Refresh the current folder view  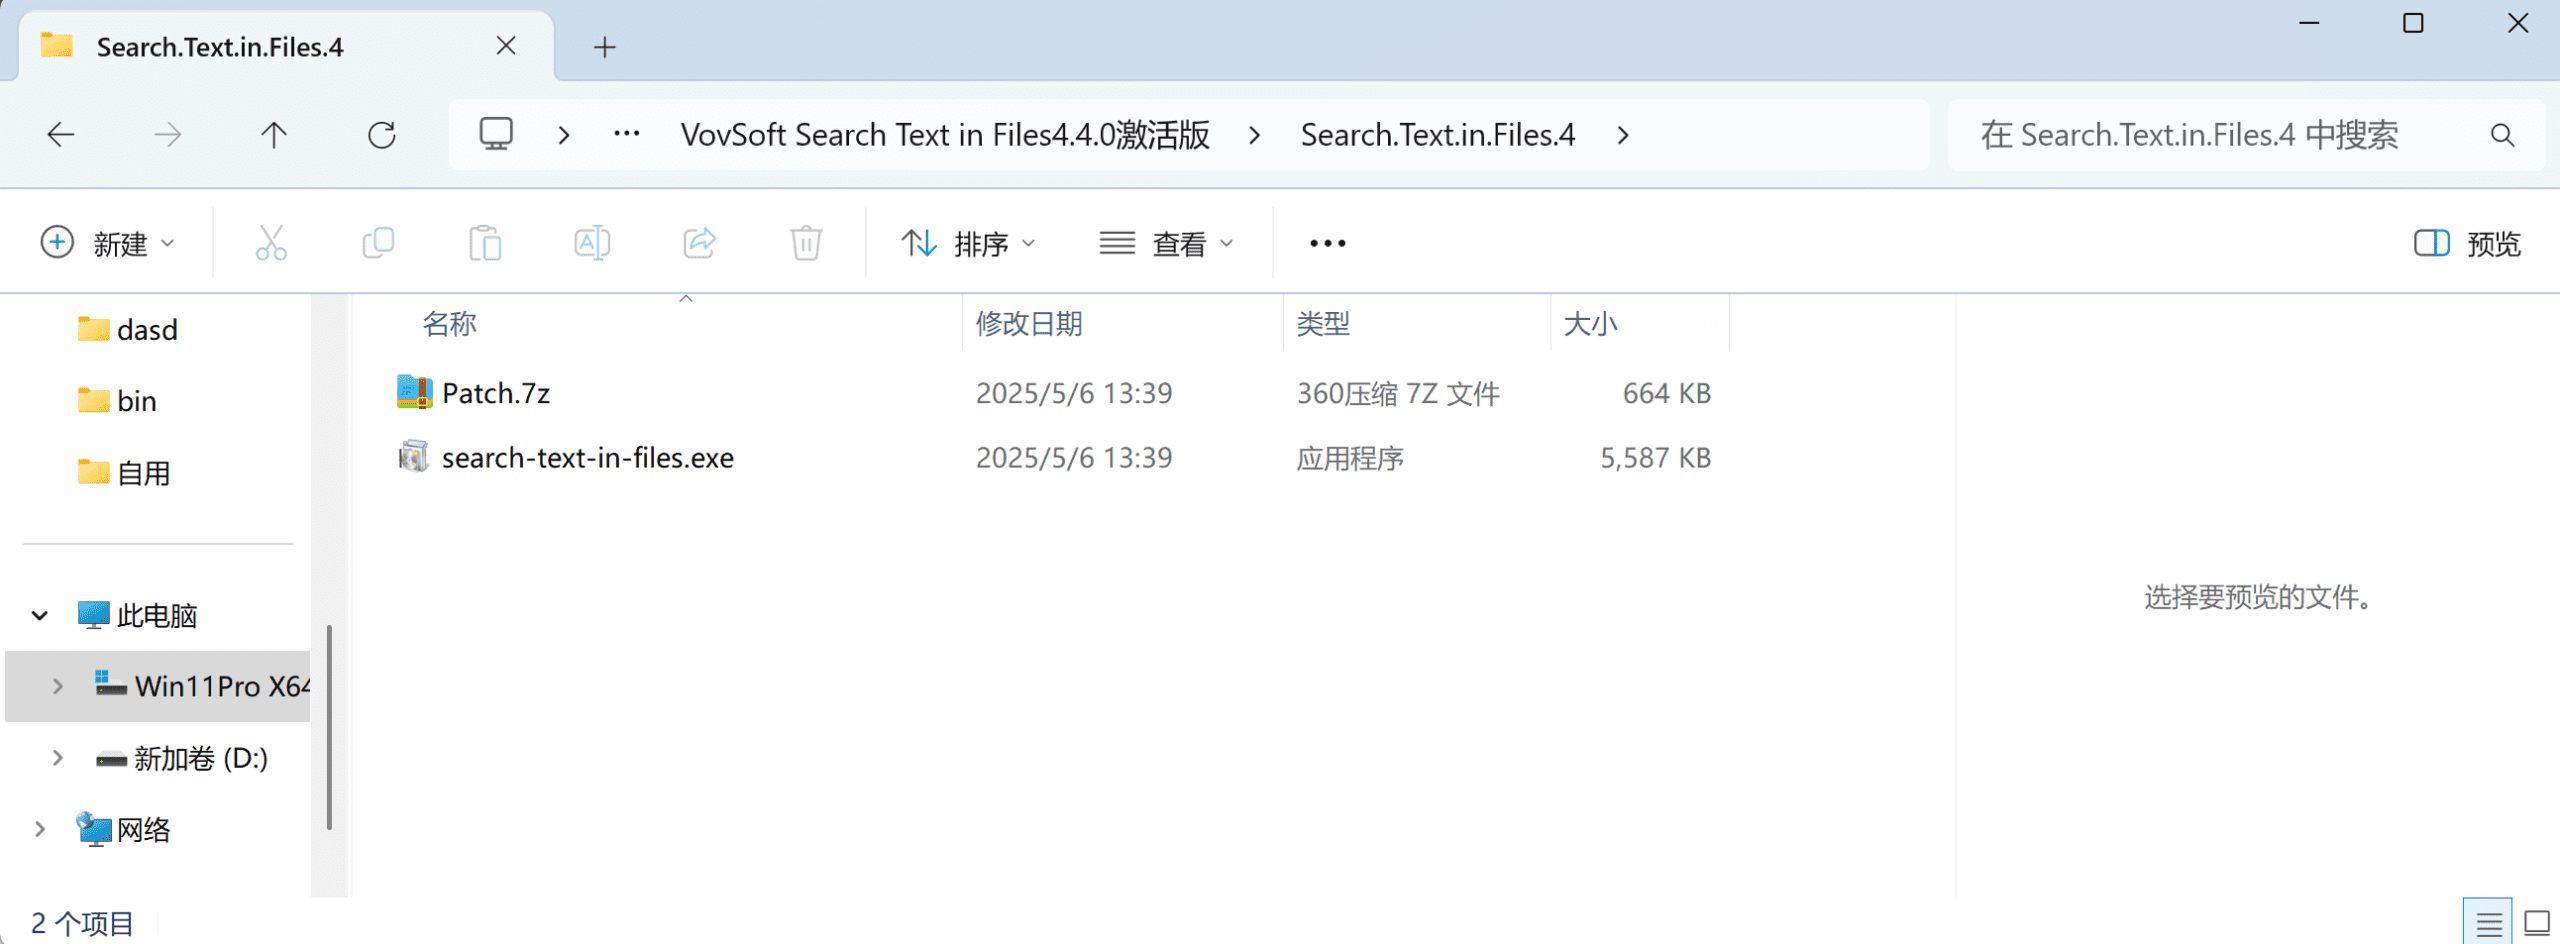tap(382, 135)
